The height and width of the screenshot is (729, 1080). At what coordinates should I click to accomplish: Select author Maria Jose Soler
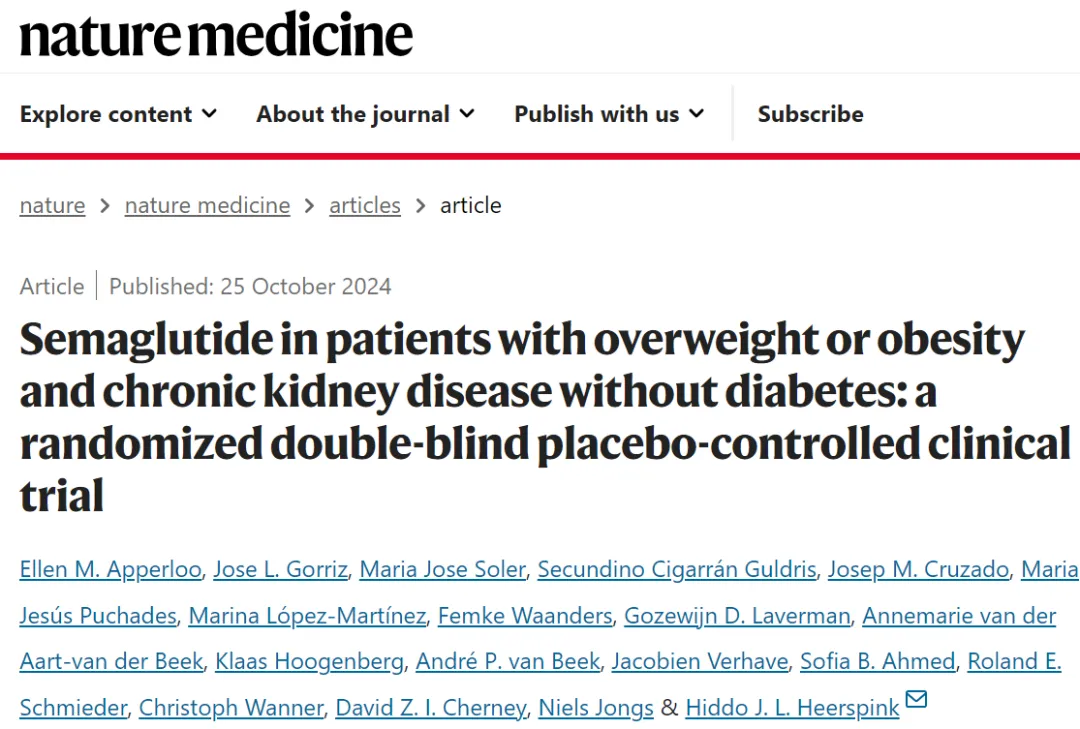[442, 569]
